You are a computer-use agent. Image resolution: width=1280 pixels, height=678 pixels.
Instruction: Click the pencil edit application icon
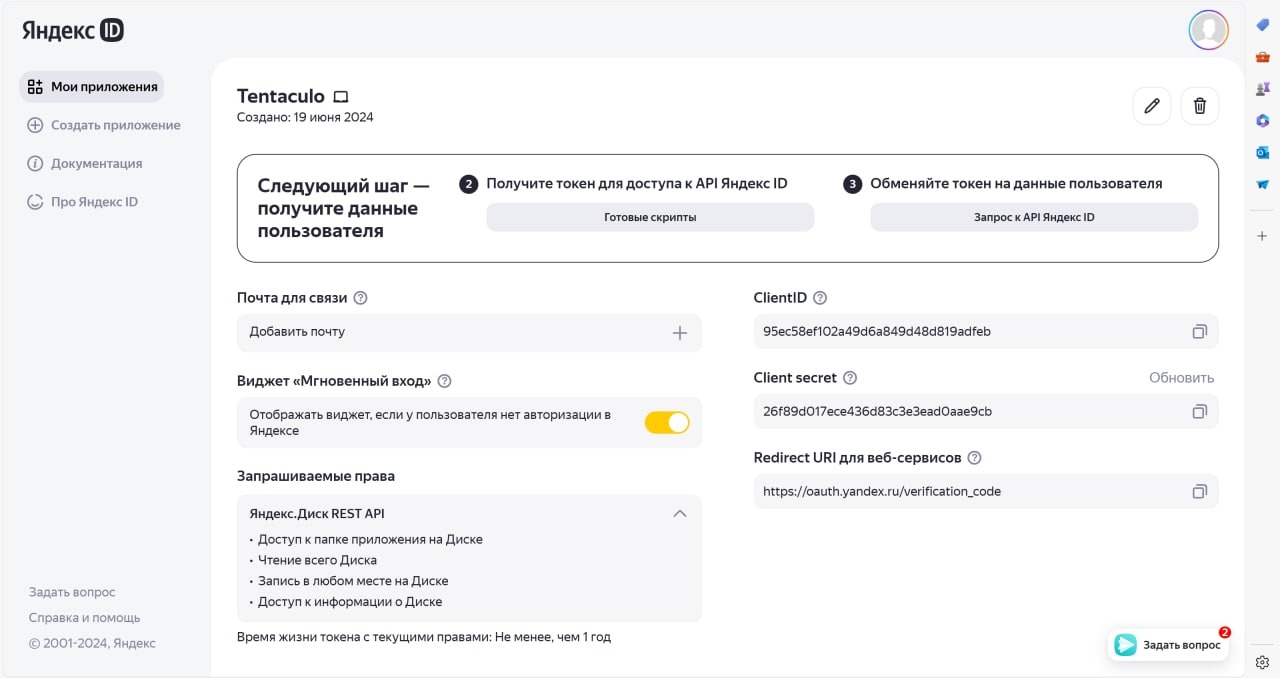[x=1152, y=106]
